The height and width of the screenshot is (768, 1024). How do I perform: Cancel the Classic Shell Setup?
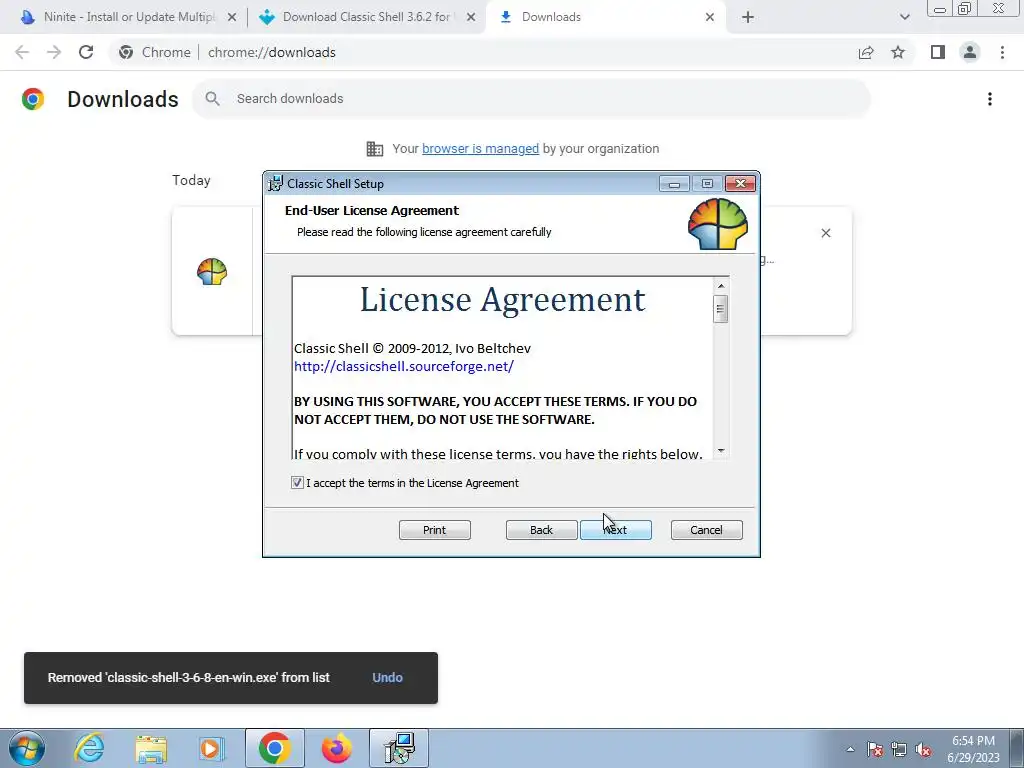click(x=706, y=530)
